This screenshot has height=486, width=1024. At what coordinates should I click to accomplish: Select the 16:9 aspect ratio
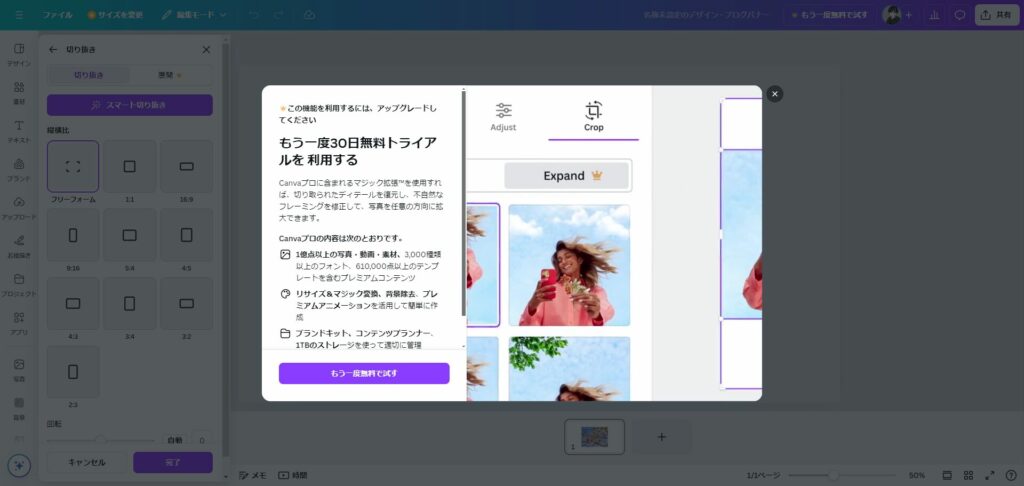pos(187,167)
